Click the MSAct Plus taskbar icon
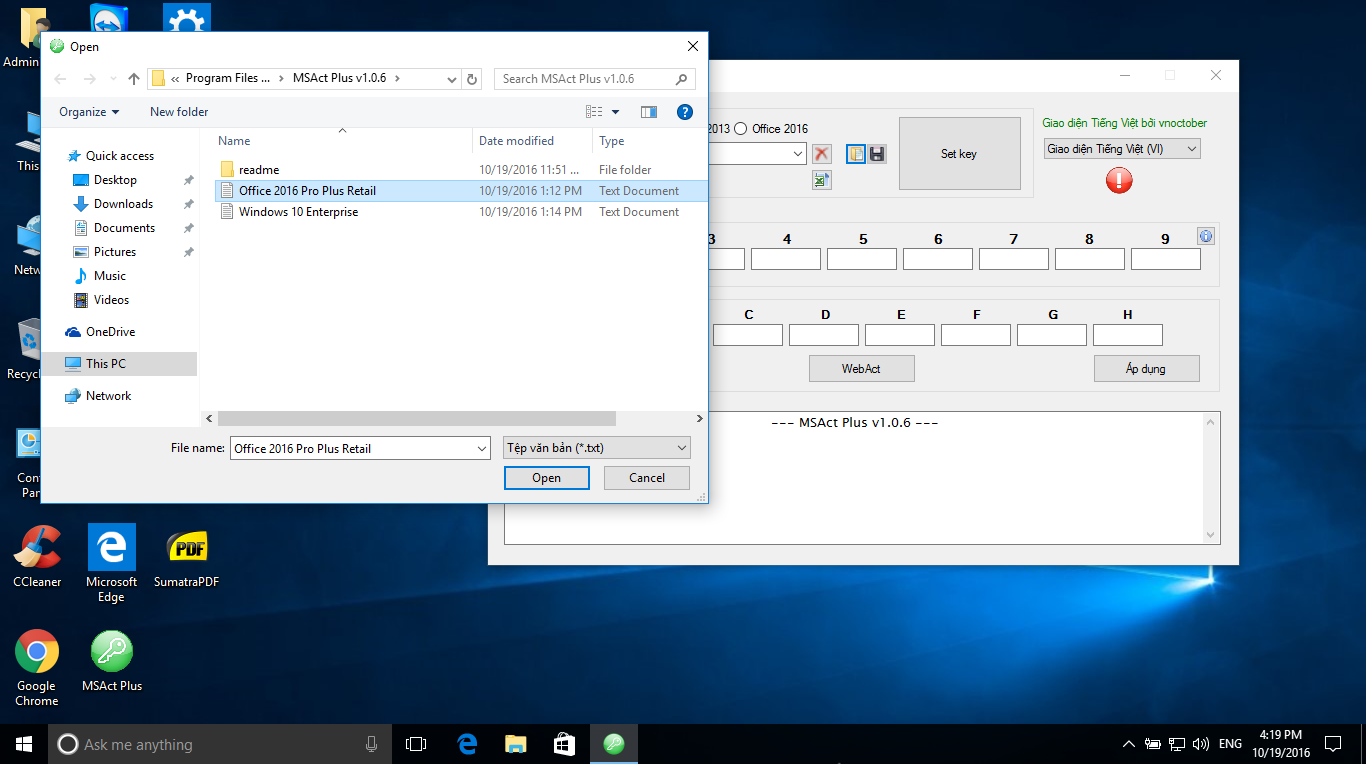 coord(613,744)
